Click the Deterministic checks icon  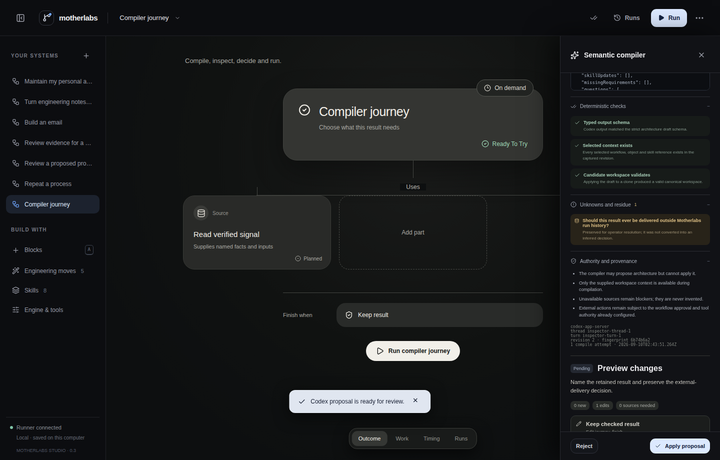coord(574,106)
